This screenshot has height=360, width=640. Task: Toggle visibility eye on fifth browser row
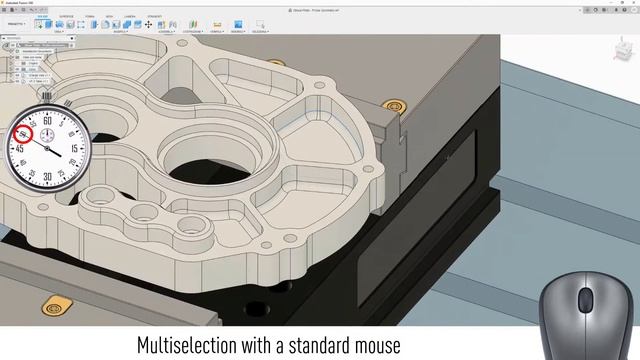point(18,69)
